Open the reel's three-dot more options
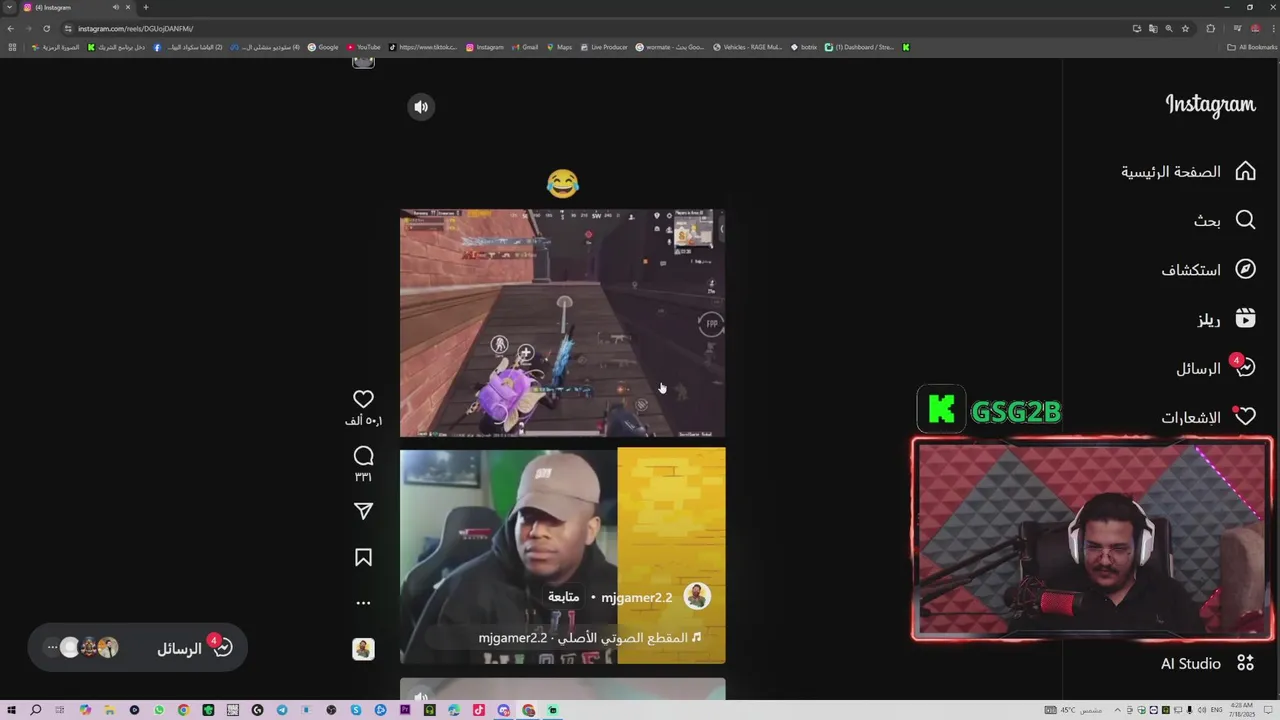This screenshot has height=720, width=1280. [x=363, y=603]
